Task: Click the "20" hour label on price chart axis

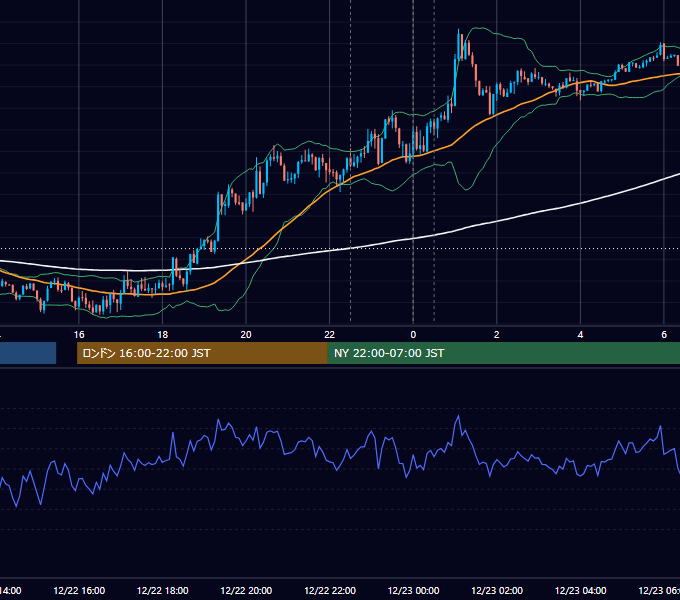Action: (246, 335)
